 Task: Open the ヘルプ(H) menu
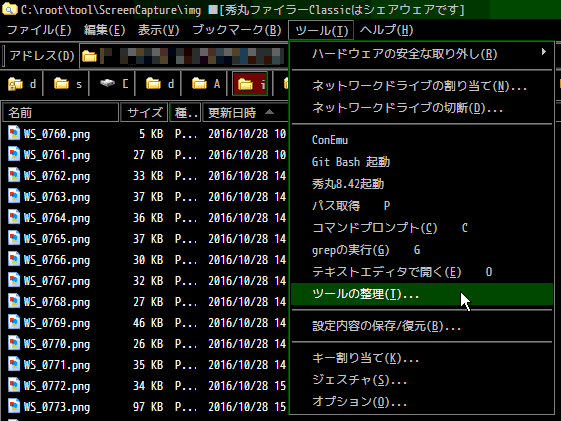coord(386,30)
